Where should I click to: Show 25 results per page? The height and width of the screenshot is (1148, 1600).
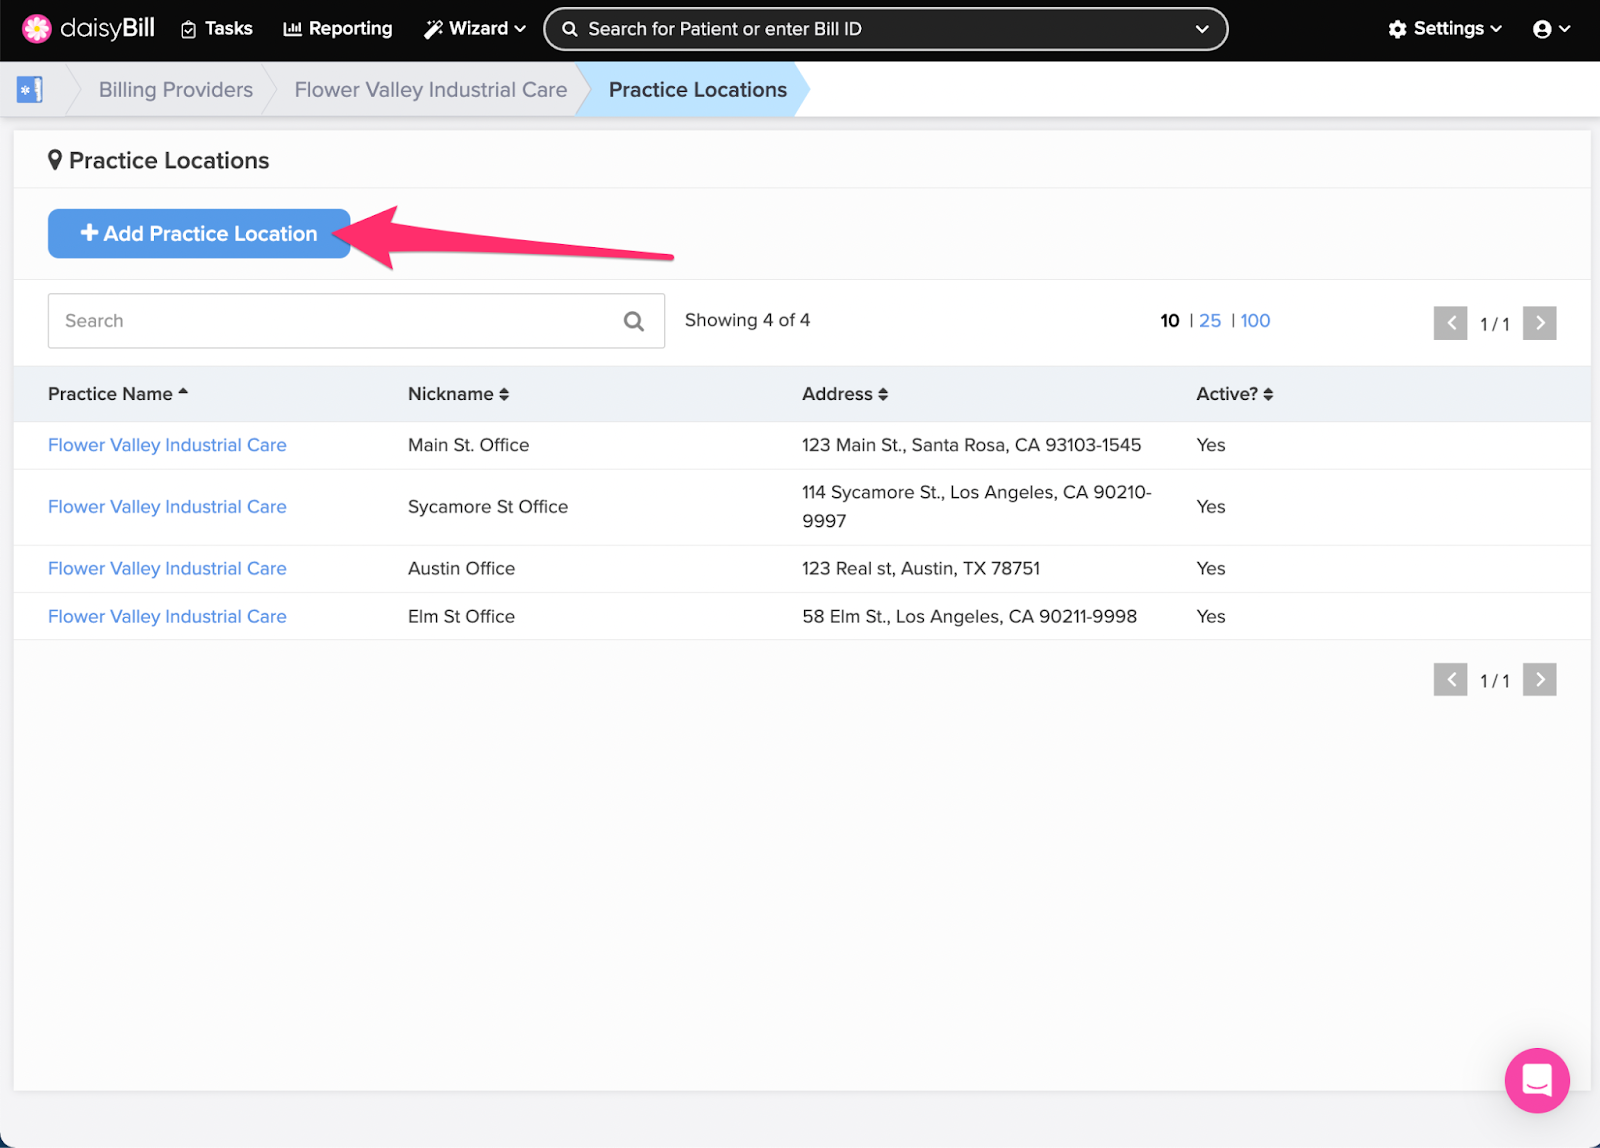1210,321
